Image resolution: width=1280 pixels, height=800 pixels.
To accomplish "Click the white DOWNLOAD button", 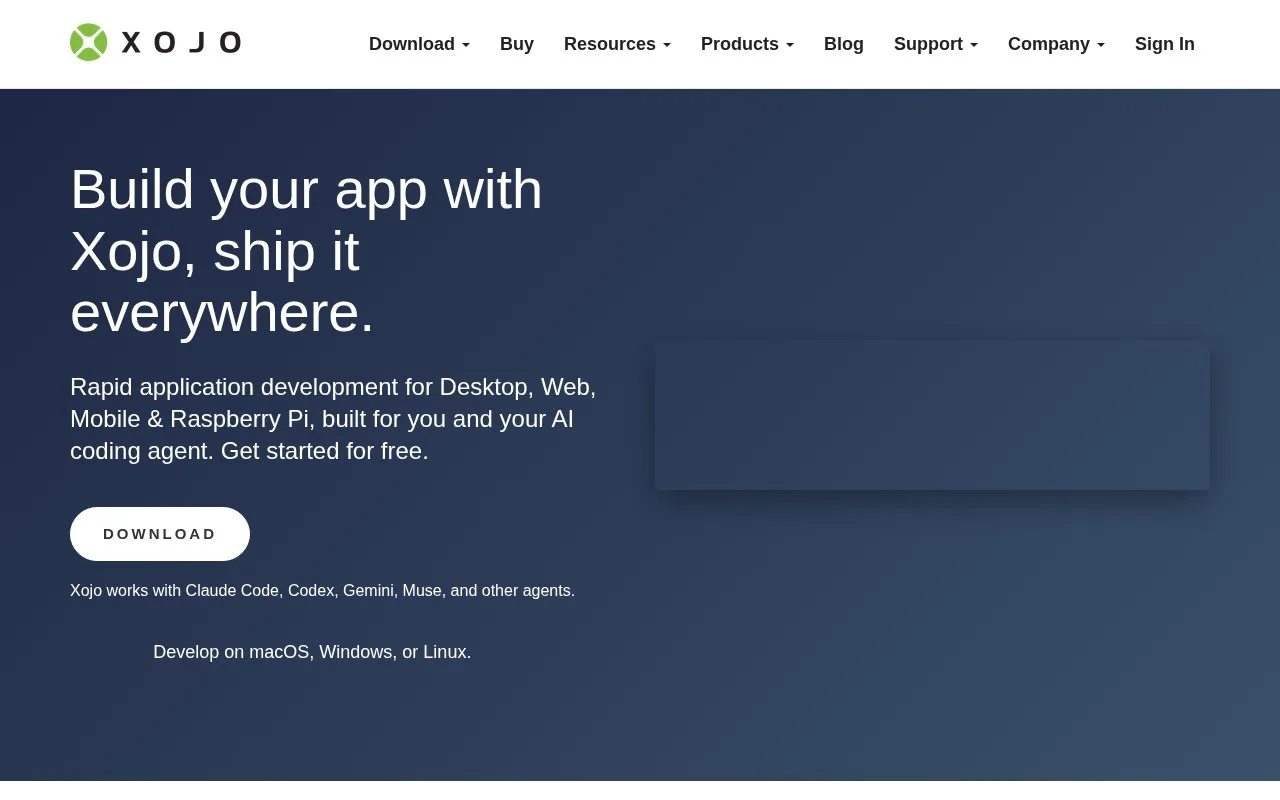I will coord(160,534).
